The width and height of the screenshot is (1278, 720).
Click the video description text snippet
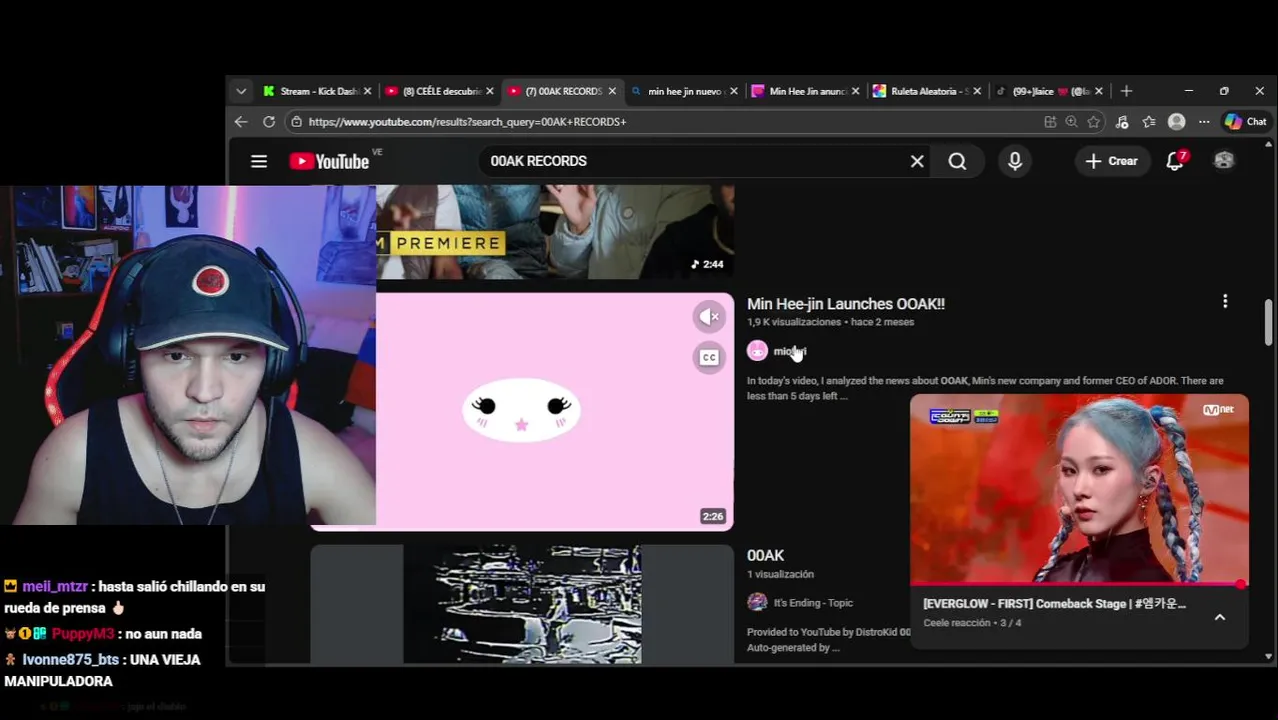[985, 388]
